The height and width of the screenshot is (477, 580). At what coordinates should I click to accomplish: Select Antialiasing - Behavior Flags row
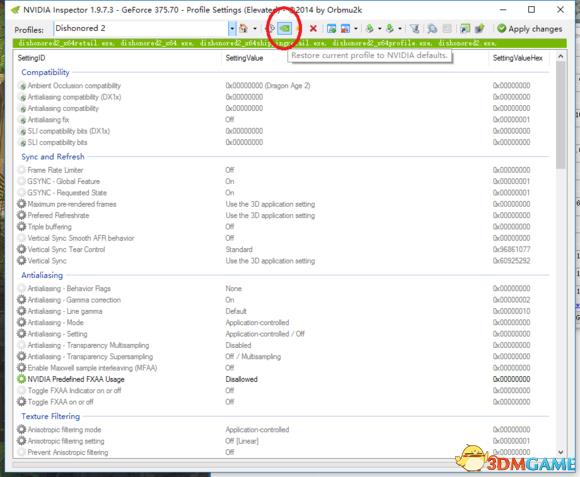pos(284,288)
